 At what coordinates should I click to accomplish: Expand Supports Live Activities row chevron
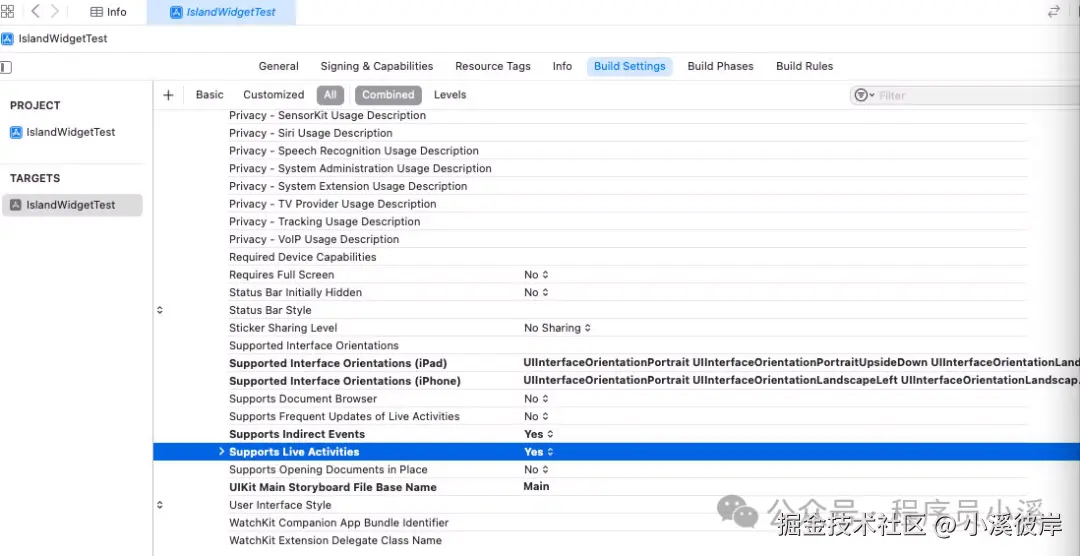pyautogui.click(x=221, y=451)
